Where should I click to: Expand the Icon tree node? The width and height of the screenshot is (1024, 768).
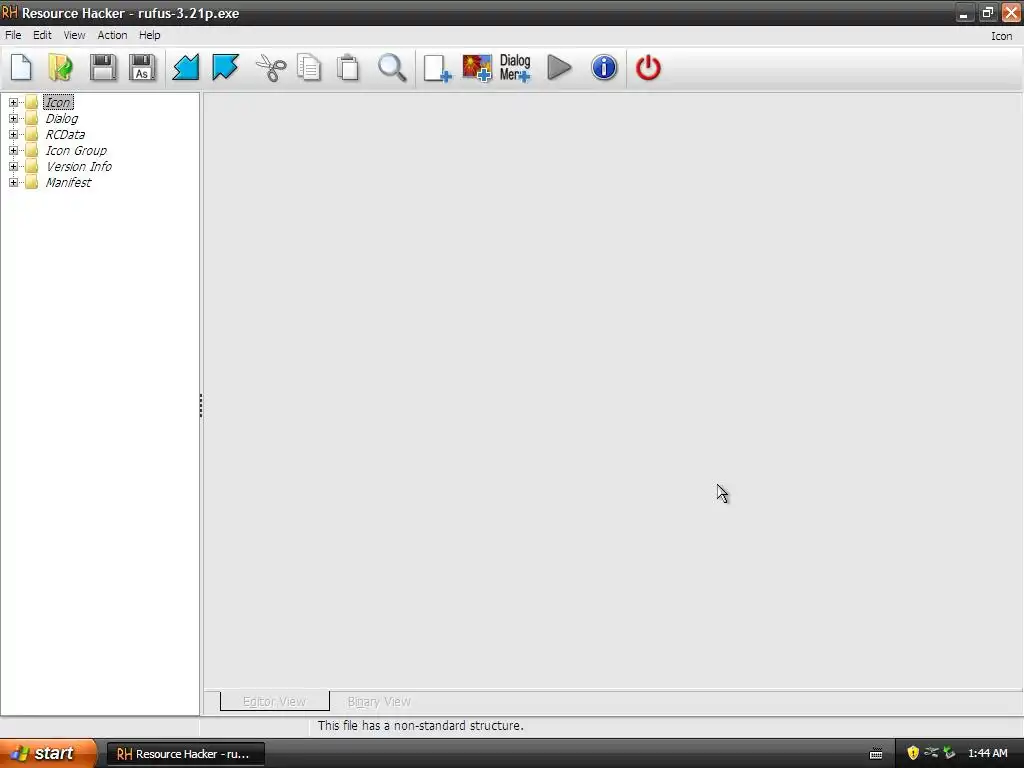[13, 103]
